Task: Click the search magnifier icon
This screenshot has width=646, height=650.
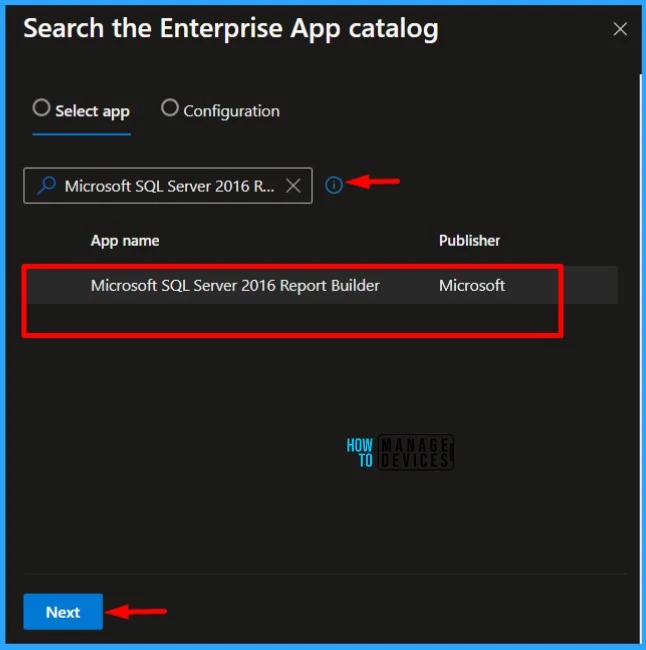Action: point(46,185)
